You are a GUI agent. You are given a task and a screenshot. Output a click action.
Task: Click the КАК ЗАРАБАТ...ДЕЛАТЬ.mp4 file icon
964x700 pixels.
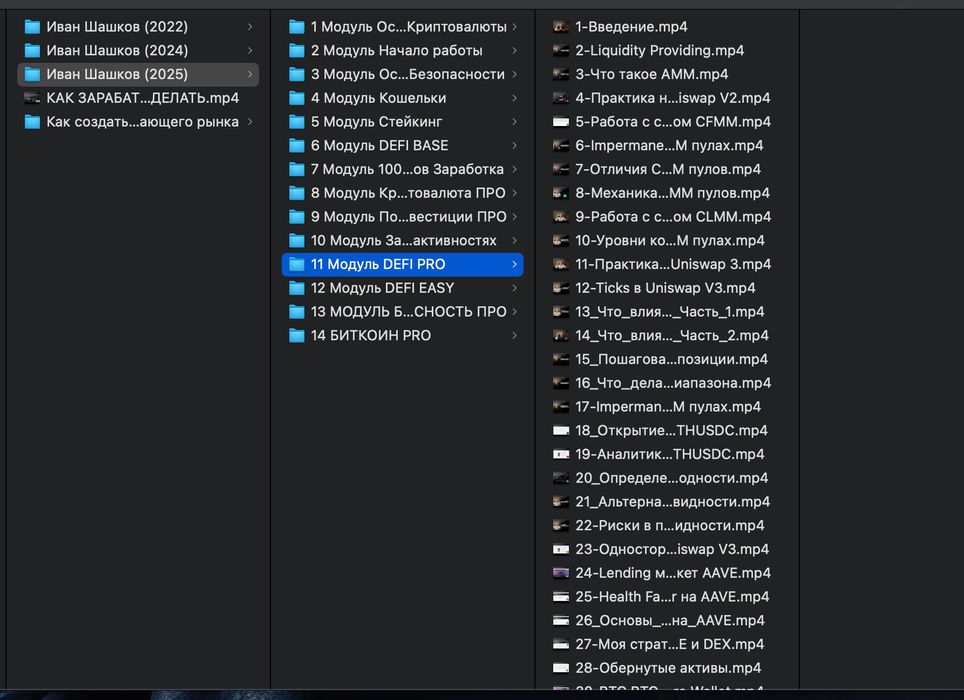click(32, 98)
